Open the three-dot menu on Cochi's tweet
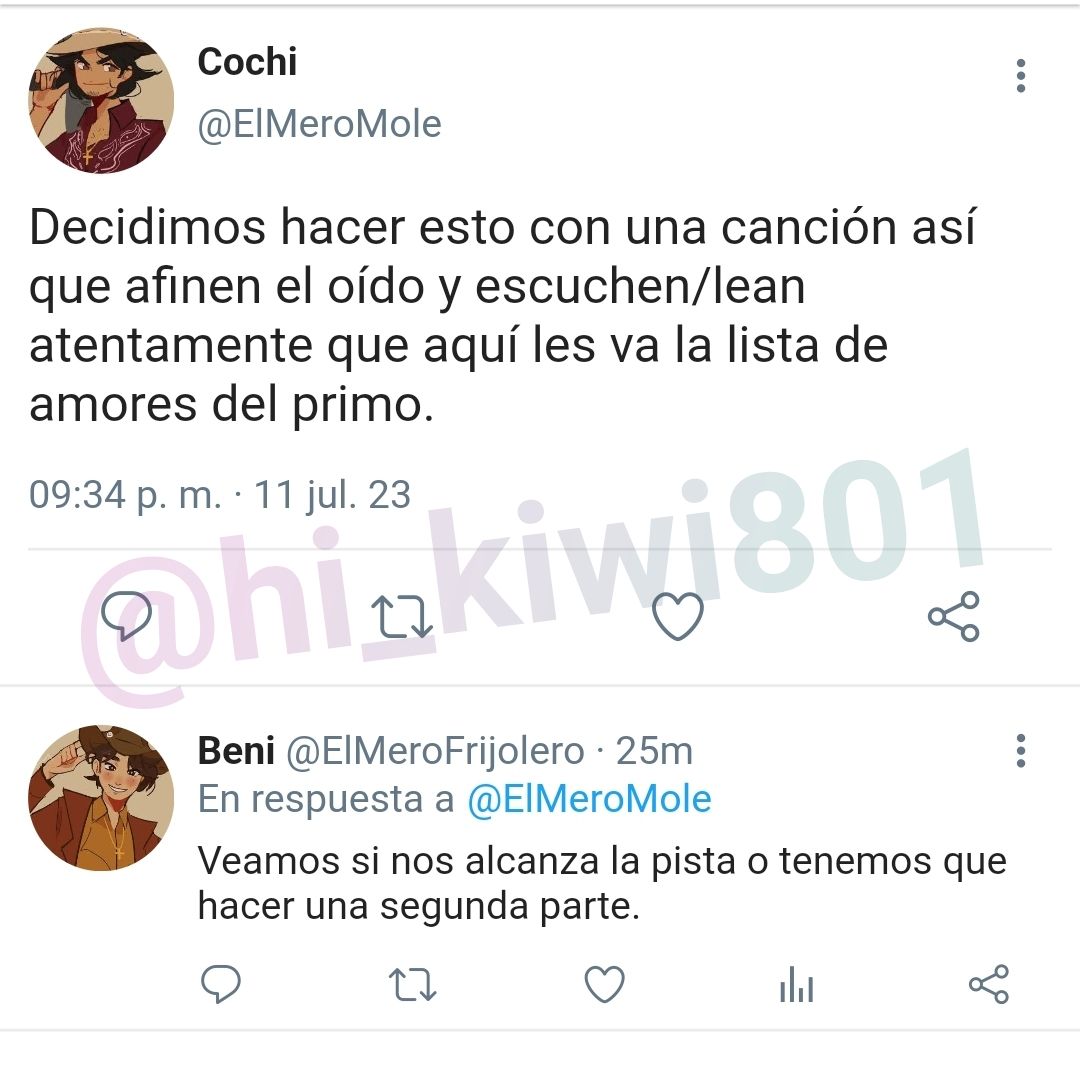 1021,76
